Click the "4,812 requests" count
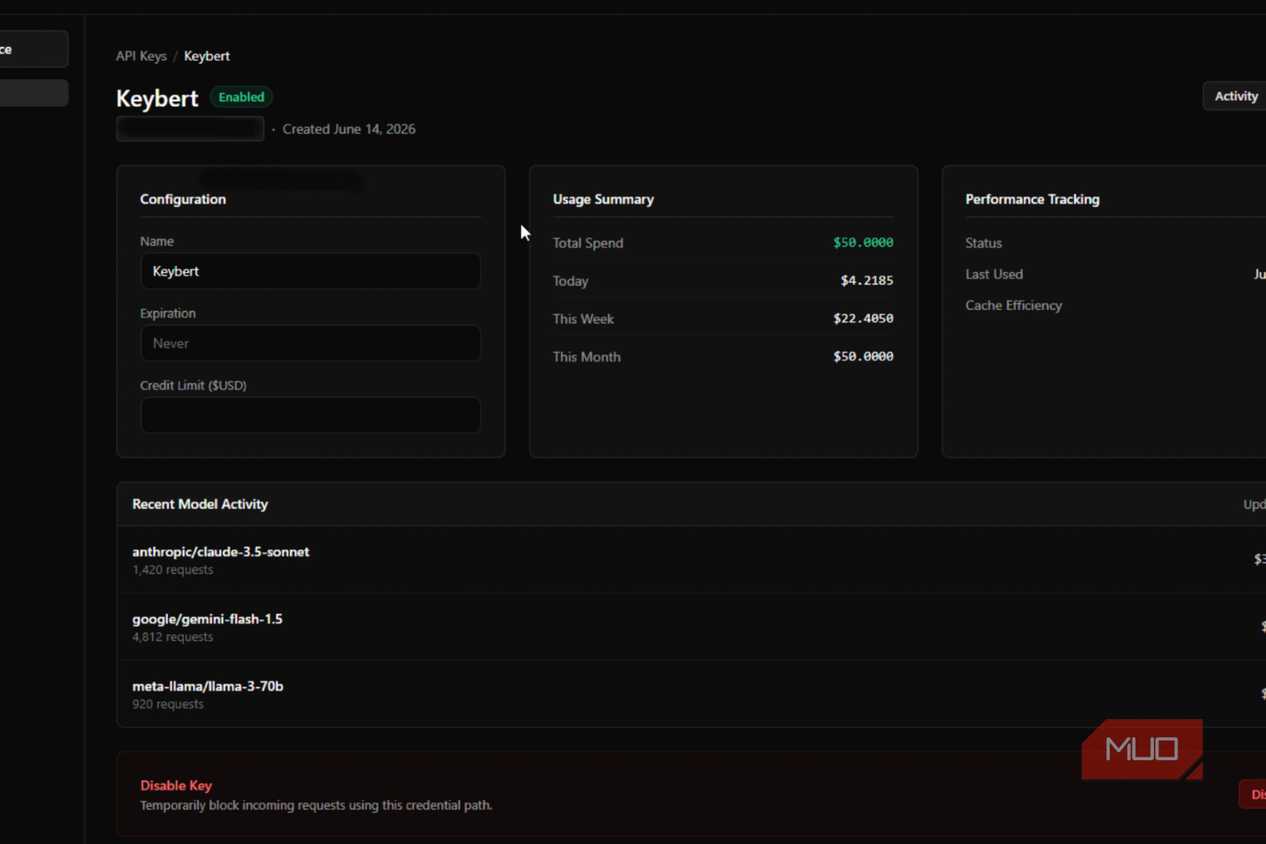The height and width of the screenshot is (844, 1266). pos(172,637)
